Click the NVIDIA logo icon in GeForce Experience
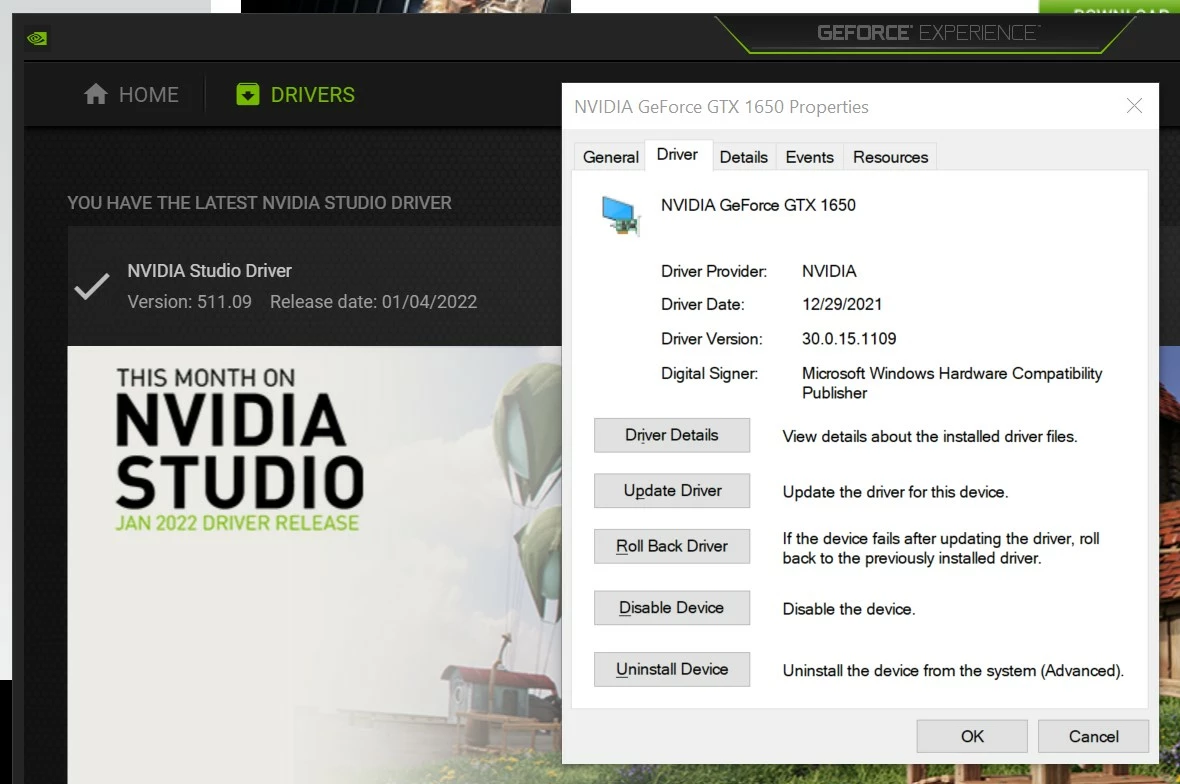 (37, 38)
